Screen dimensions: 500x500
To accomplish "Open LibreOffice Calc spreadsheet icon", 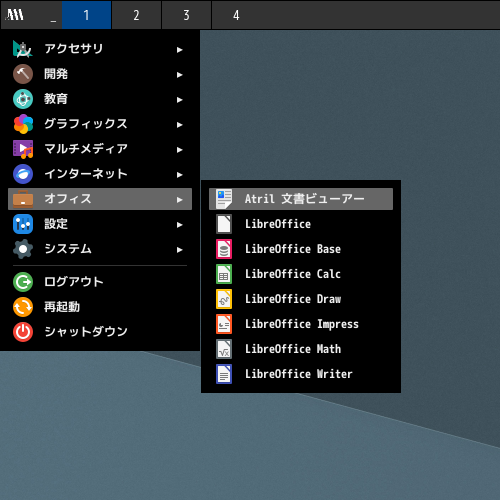I will point(224,274).
